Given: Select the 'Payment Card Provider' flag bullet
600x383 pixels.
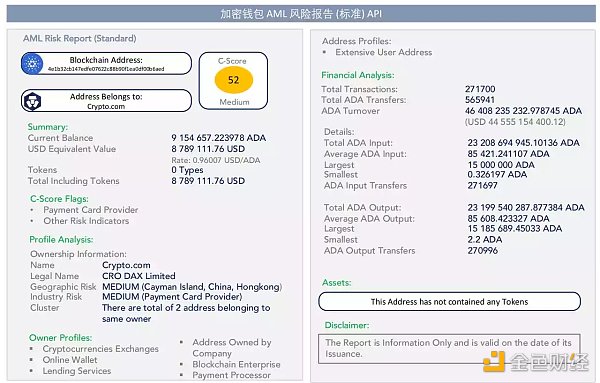Looking at the screenshot, I should tap(91, 210).
